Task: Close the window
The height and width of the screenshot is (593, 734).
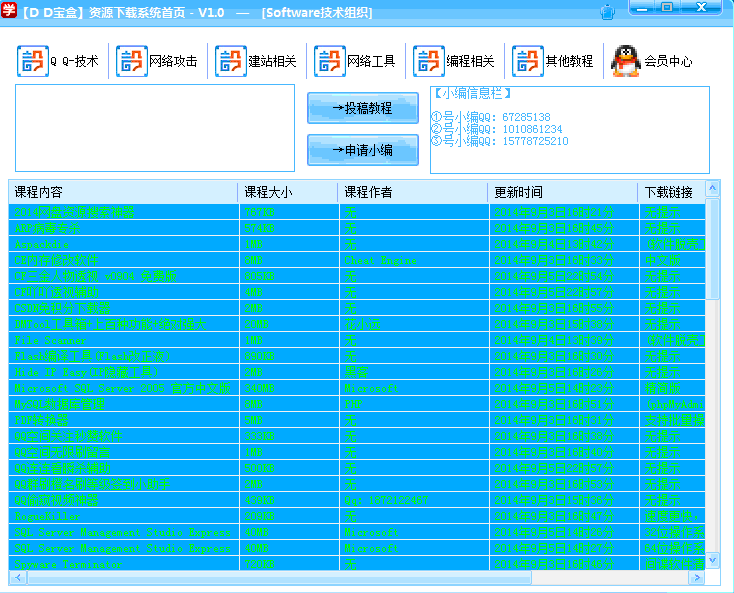Action: tap(700, 8)
